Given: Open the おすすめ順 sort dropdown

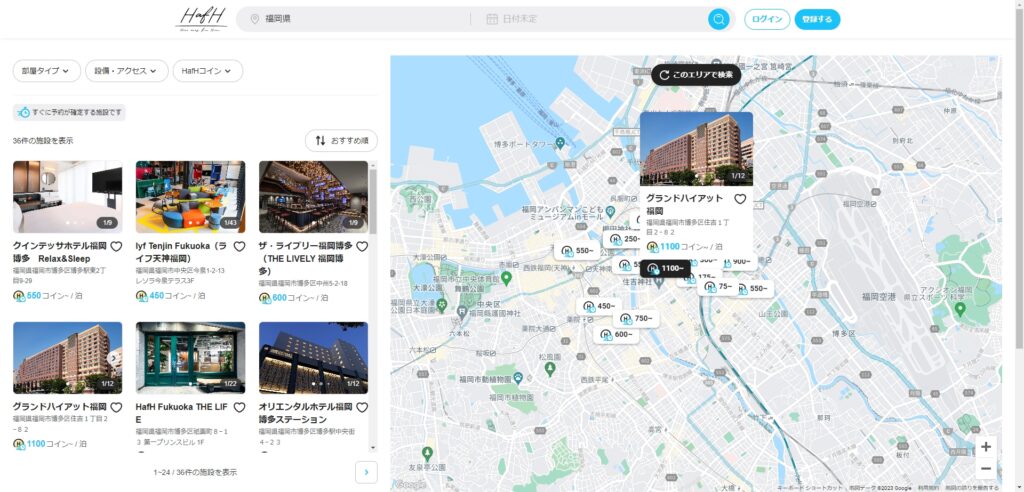Looking at the screenshot, I should tap(342, 140).
